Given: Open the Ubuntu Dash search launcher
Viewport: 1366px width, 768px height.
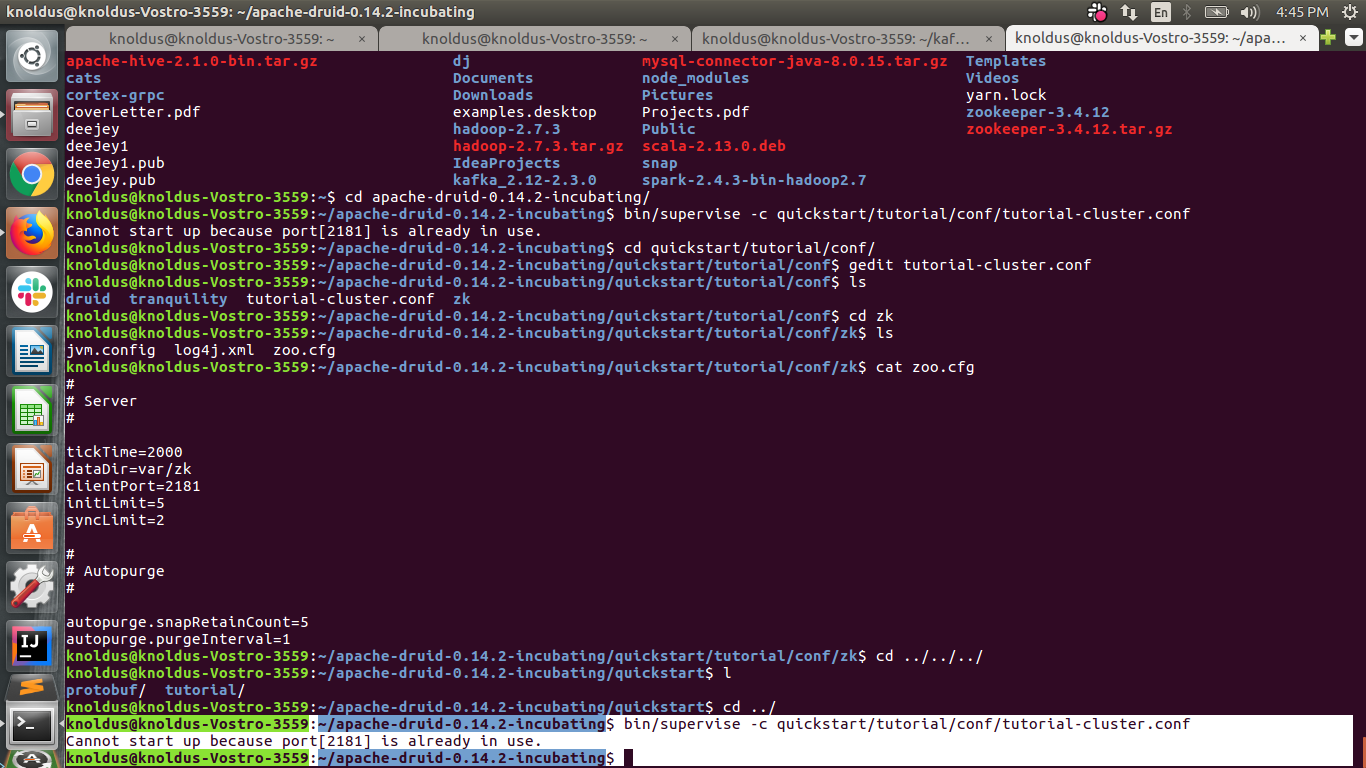Looking at the screenshot, I should coord(32,55).
